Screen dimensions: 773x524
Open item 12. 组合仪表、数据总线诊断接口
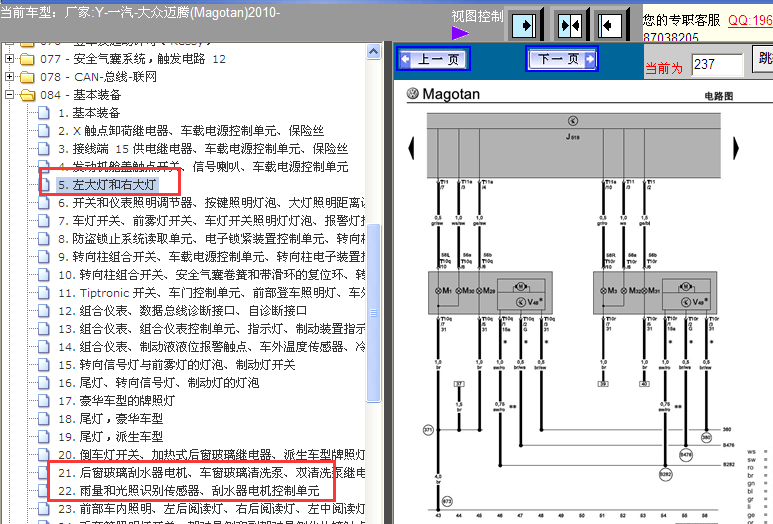[182, 311]
